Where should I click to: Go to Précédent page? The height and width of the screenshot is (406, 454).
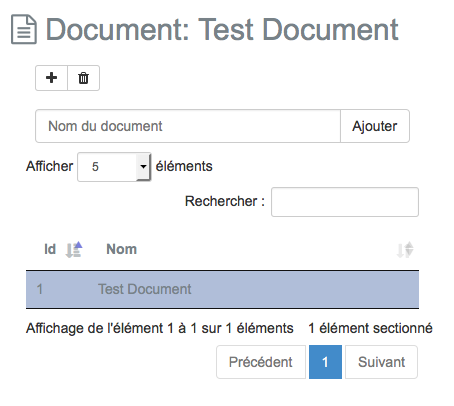click(x=261, y=362)
